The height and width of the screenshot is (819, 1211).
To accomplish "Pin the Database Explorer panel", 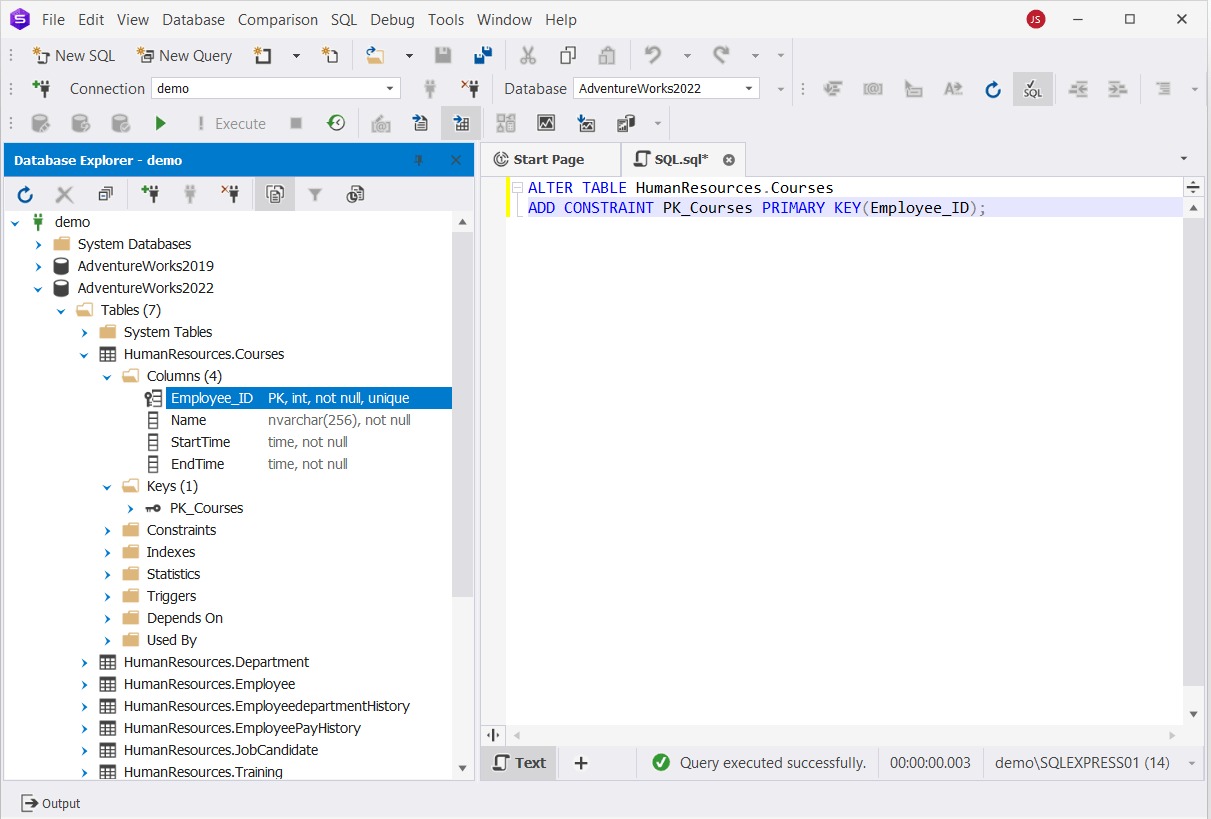I will click(419, 160).
